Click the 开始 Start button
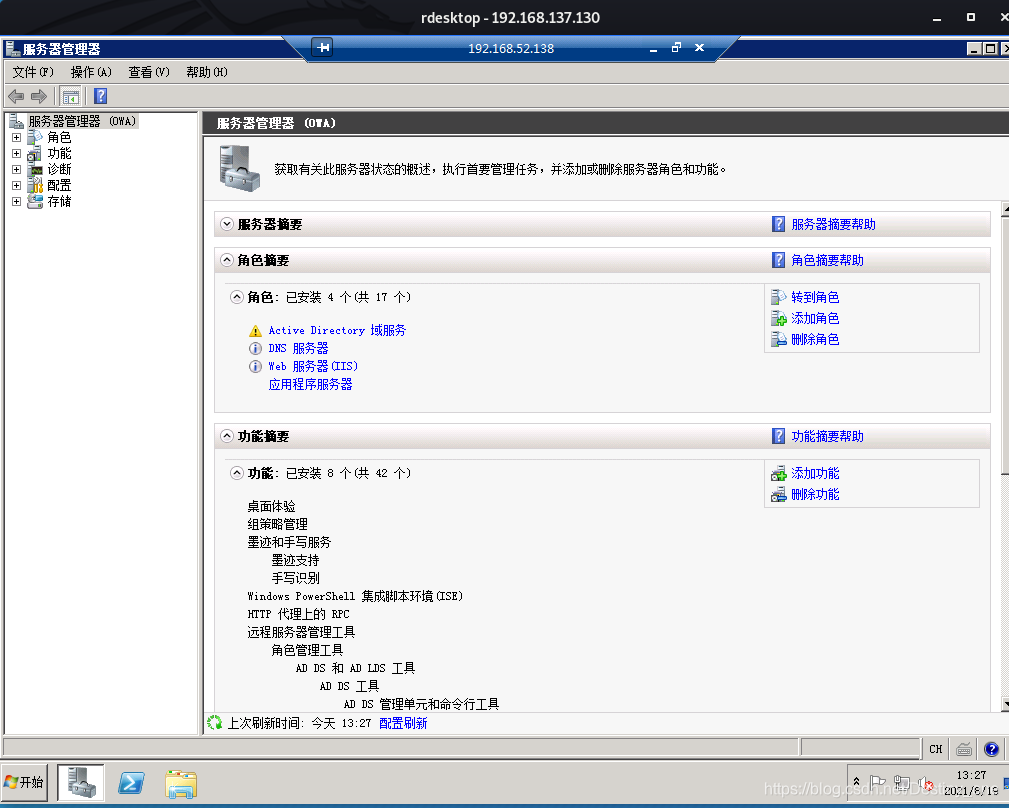1009x808 pixels. 24,782
